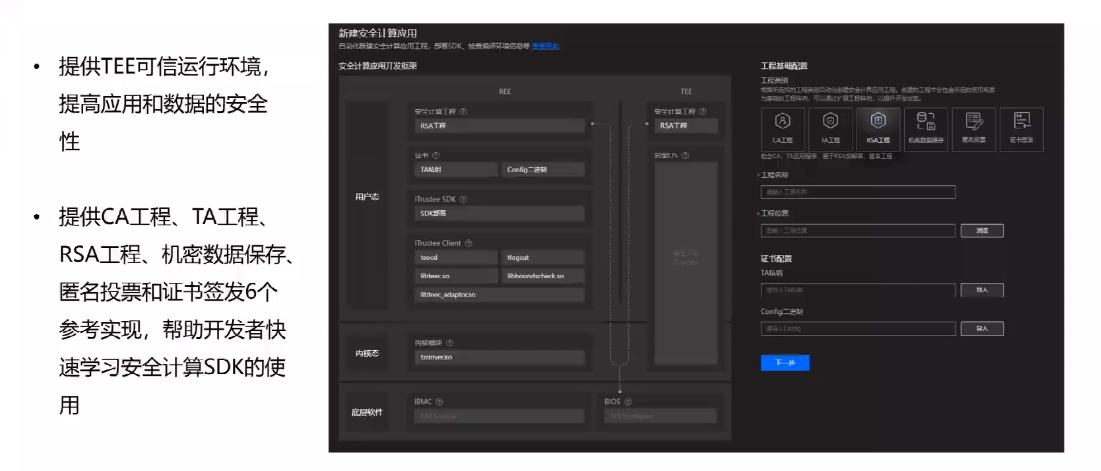Screen dimensions: 1101x471
Task: Click the large 安全OS panel in TEE
Action: coord(686,263)
